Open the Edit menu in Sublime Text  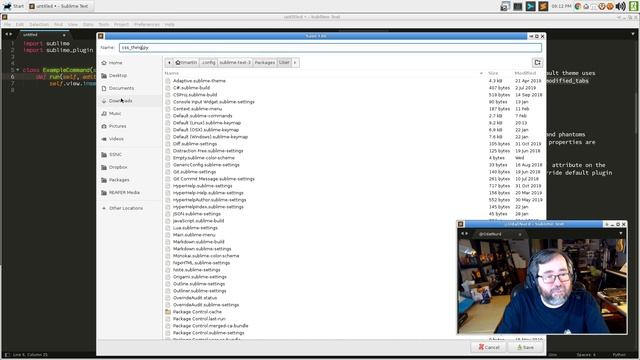click(x=20, y=24)
